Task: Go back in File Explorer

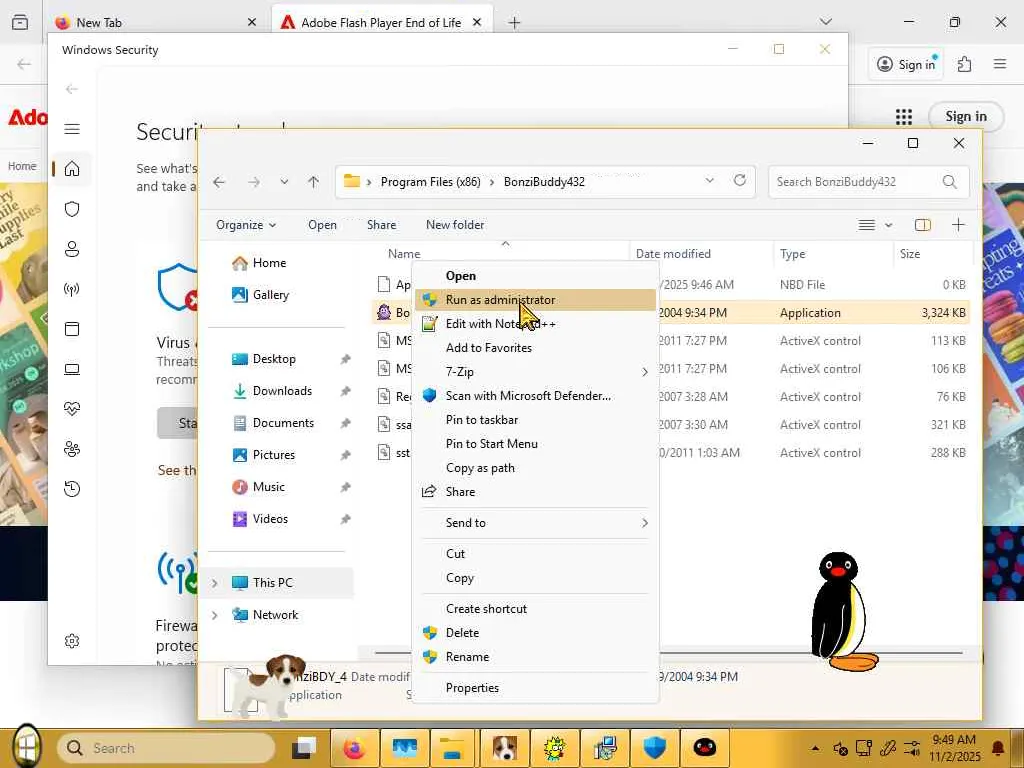Action: [x=219, y=182]
